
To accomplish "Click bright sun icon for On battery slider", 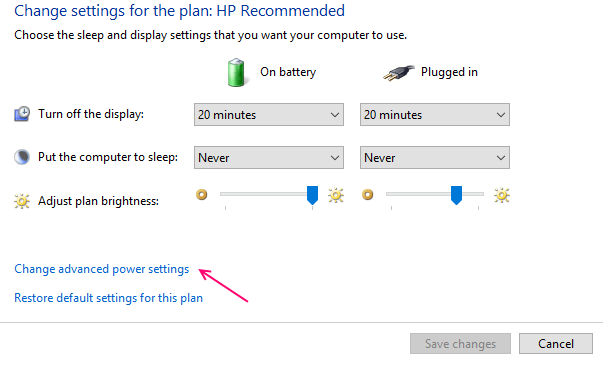I will pos(336,195).
